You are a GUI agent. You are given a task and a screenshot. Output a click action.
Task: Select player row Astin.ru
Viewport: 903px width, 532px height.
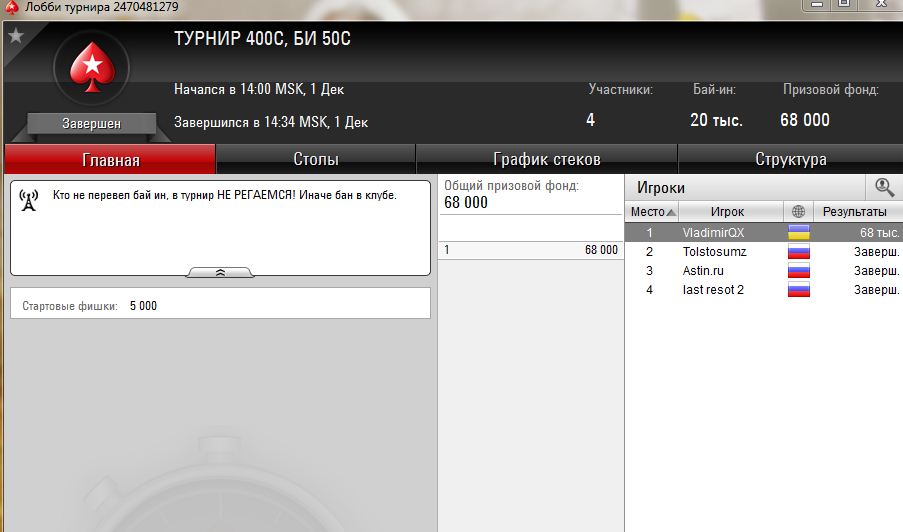tap(764, 271)
